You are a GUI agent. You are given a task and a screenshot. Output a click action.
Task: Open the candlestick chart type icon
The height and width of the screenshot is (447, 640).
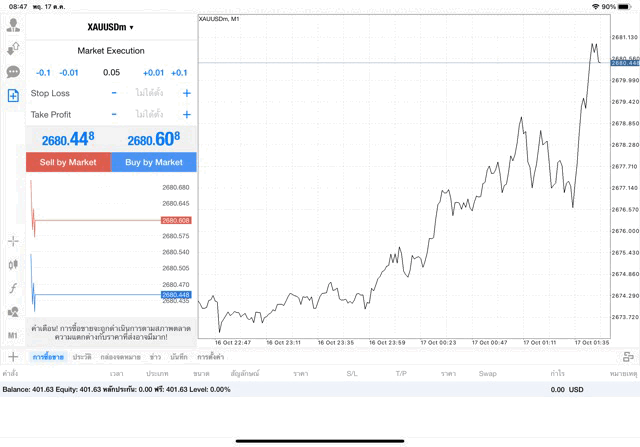pos(13,265)
